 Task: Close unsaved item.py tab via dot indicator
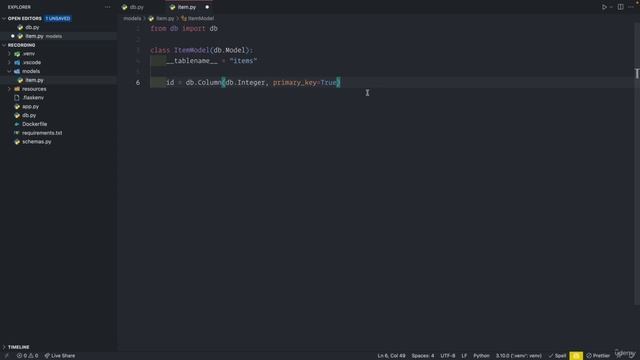pos(207,7)
